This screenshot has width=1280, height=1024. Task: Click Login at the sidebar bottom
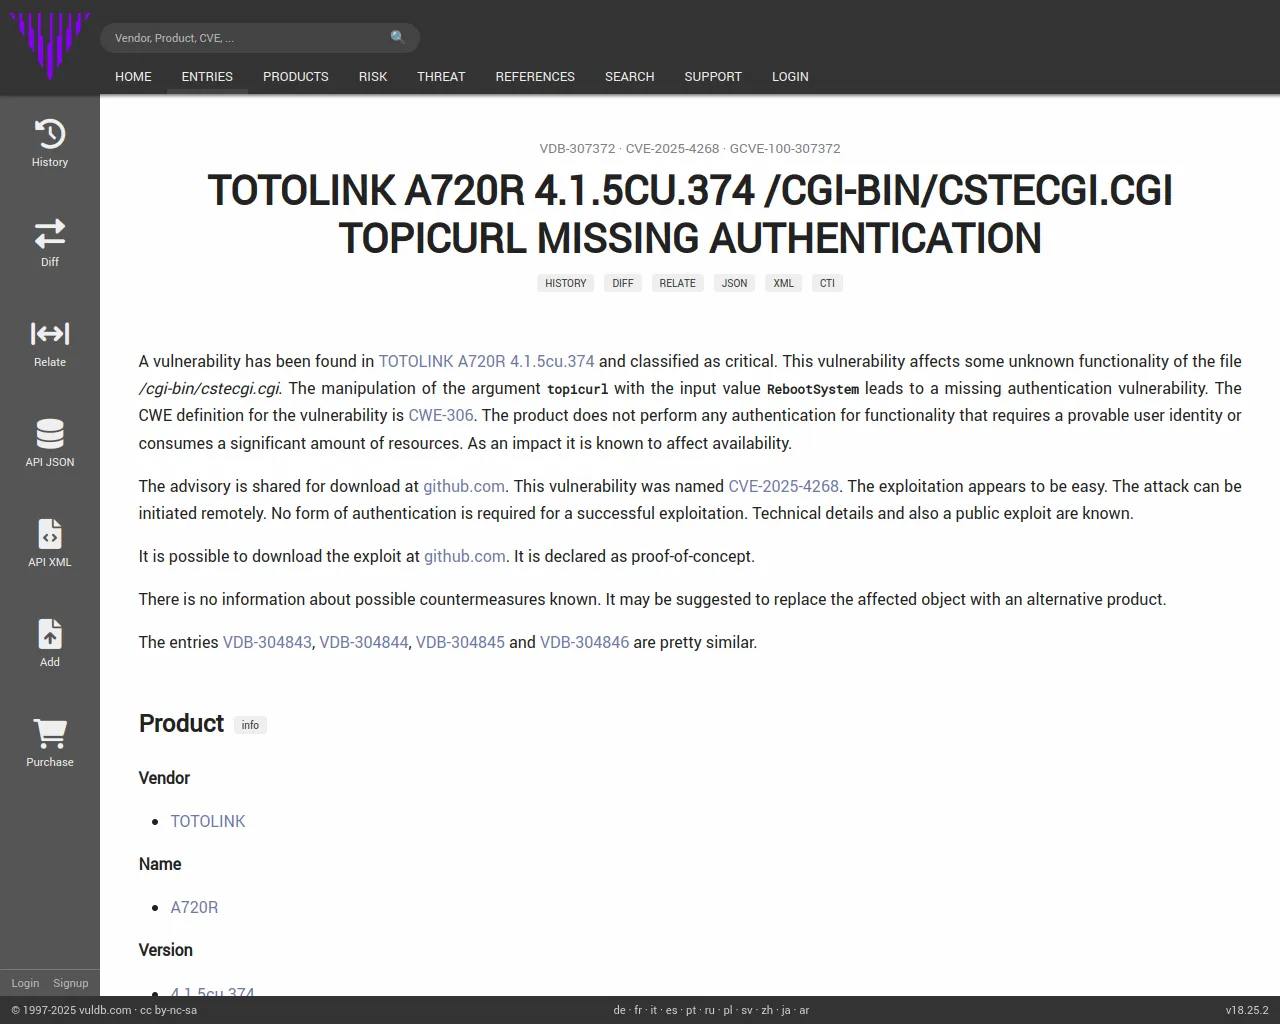25,983
